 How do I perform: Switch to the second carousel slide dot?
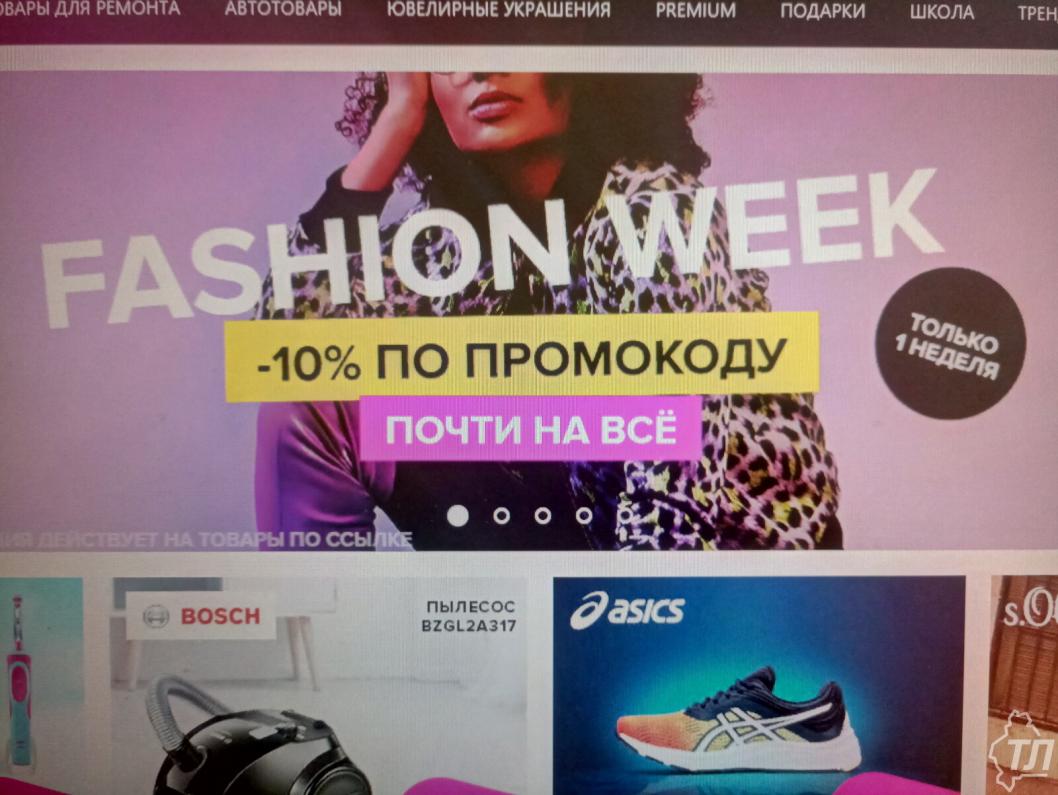tap(501, 516)
